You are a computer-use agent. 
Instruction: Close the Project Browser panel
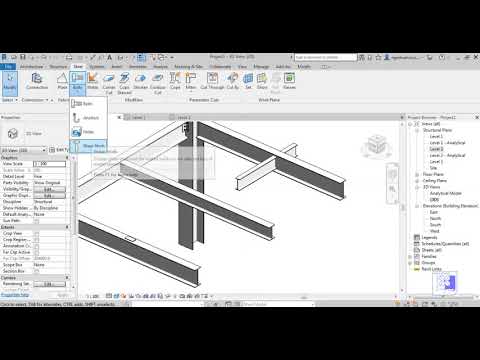(477, 117)
